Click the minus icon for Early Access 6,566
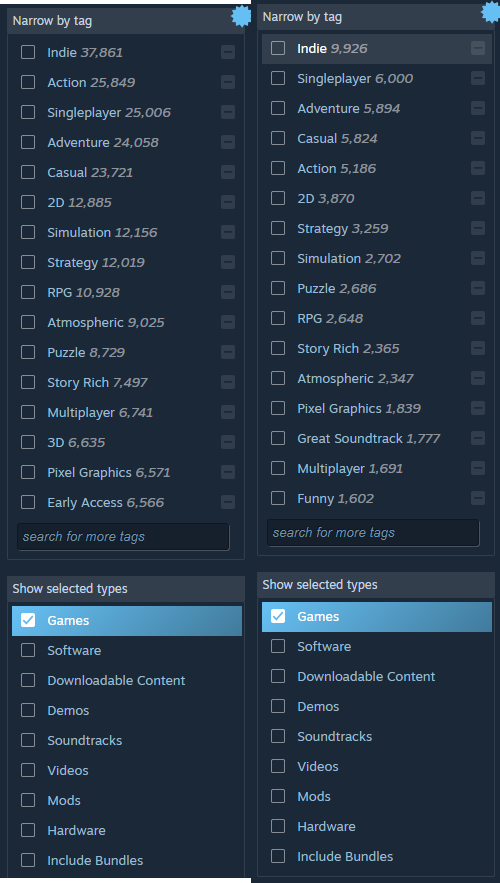 228,502
